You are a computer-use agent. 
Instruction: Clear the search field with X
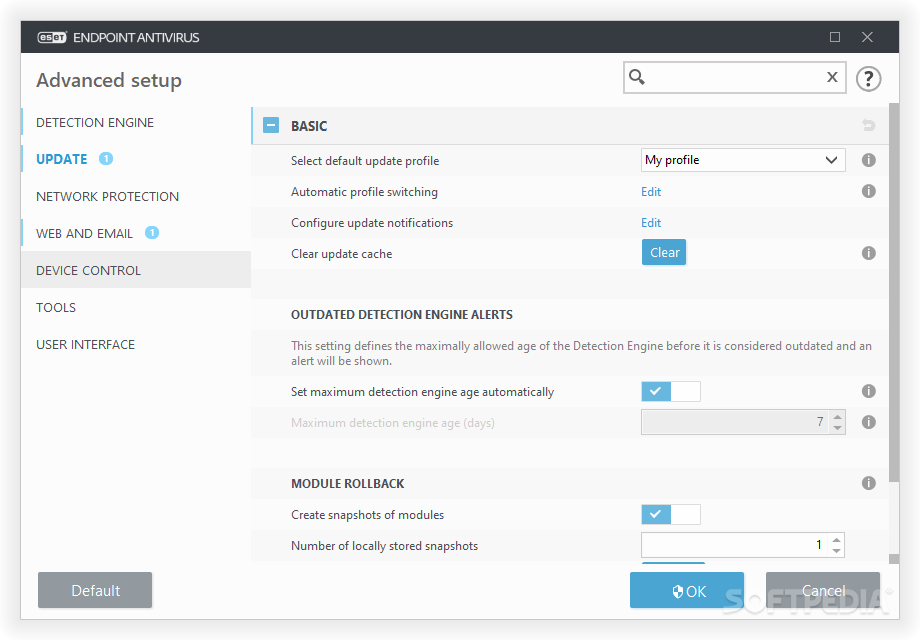832,77
